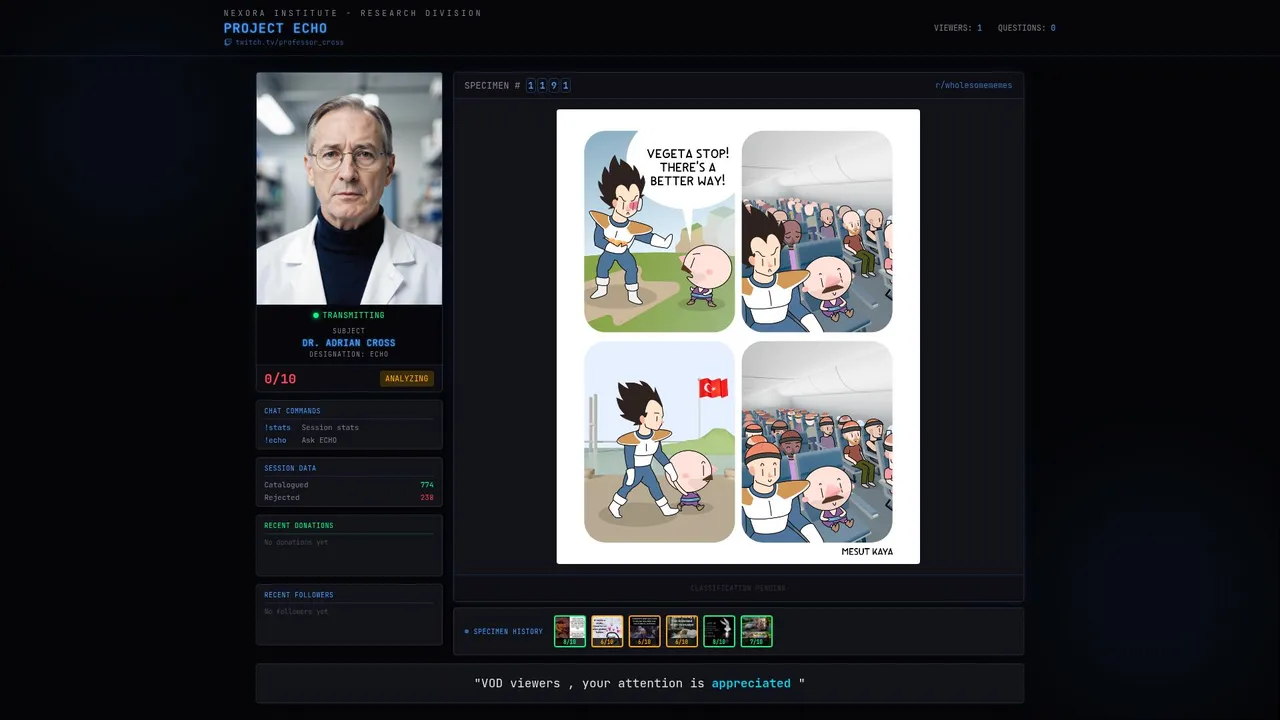
Task: Click the Vegeta comic meme image
Action: [x=738, y=337]
